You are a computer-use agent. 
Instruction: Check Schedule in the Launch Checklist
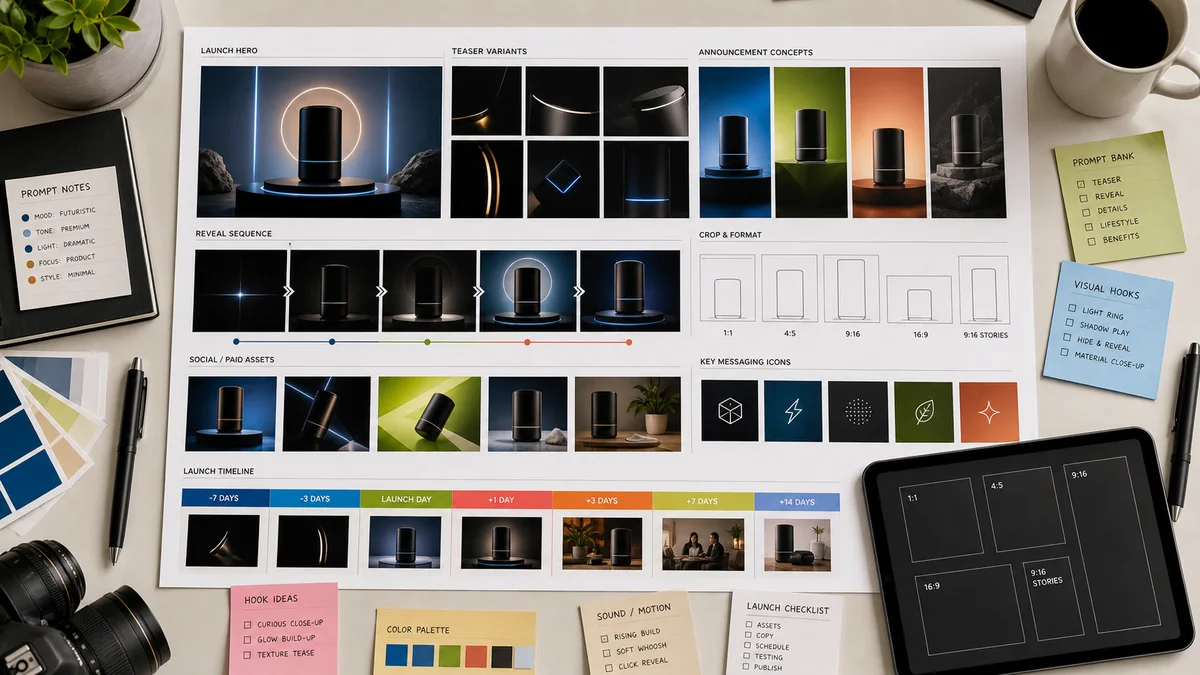pos(747,647)
